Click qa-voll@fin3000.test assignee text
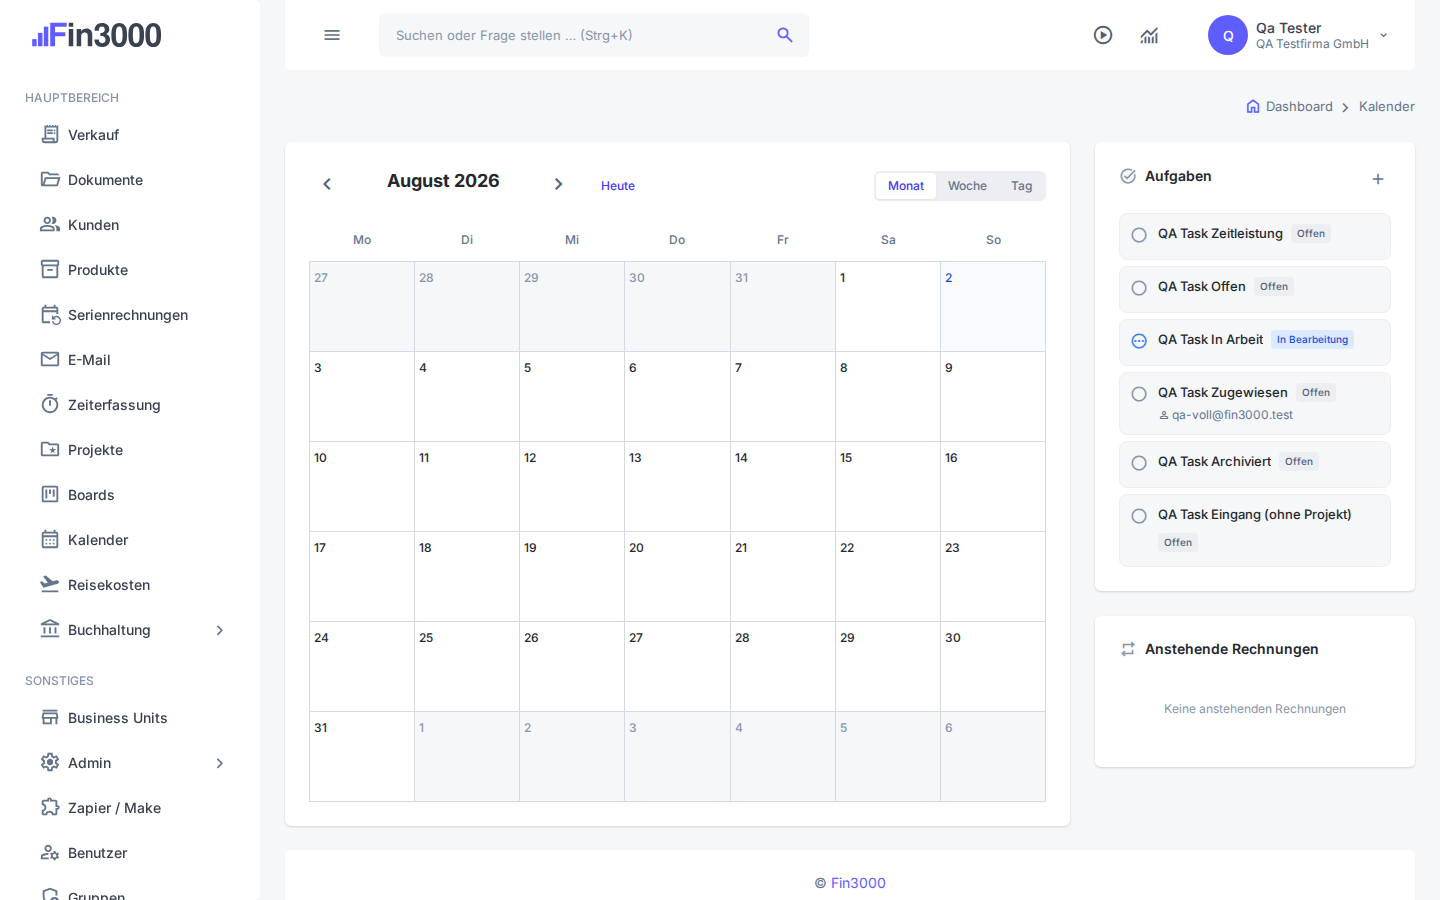 point(1232,415)
